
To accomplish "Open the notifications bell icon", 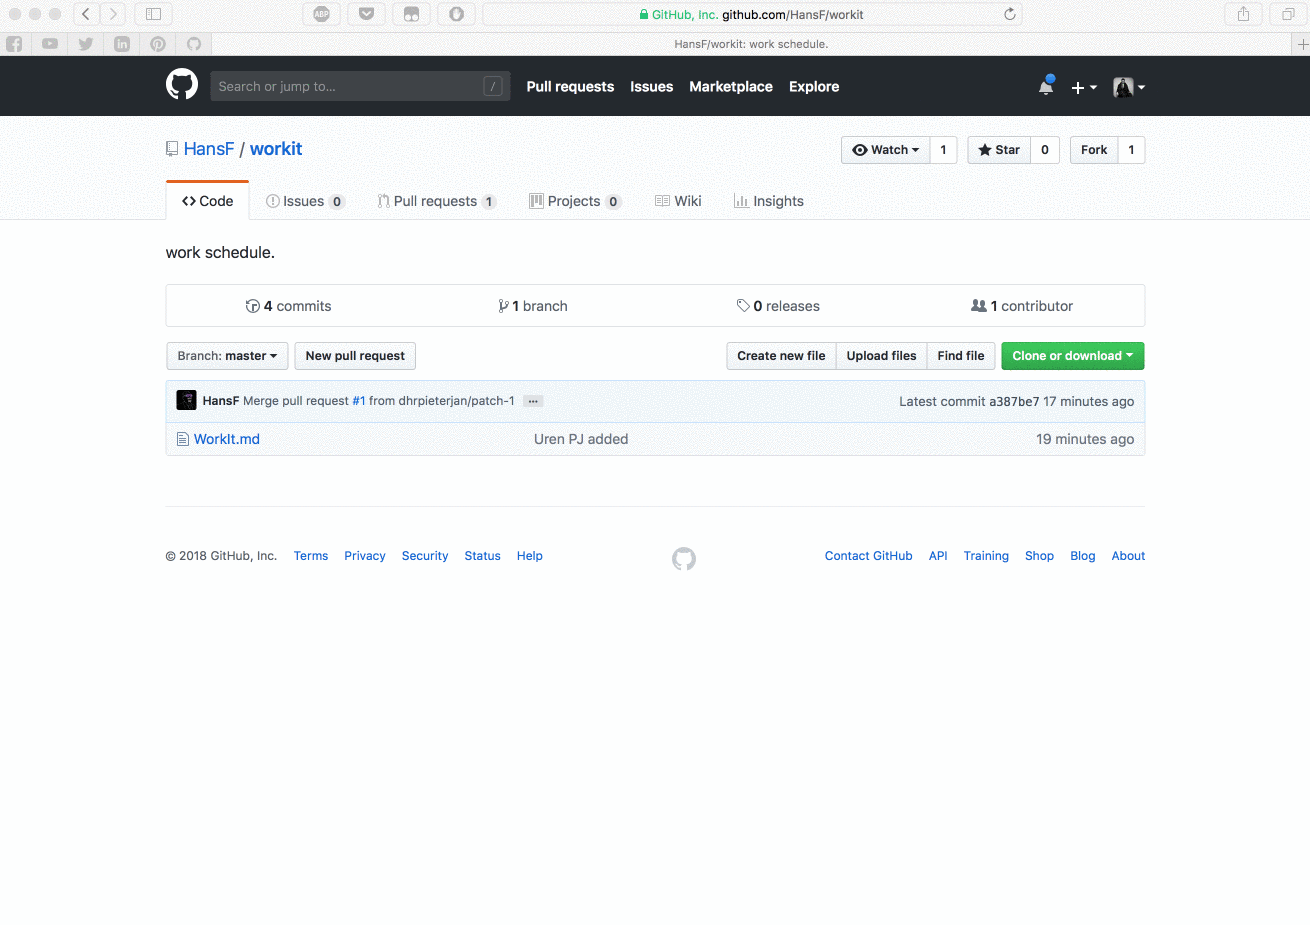I will (1046, 86).
